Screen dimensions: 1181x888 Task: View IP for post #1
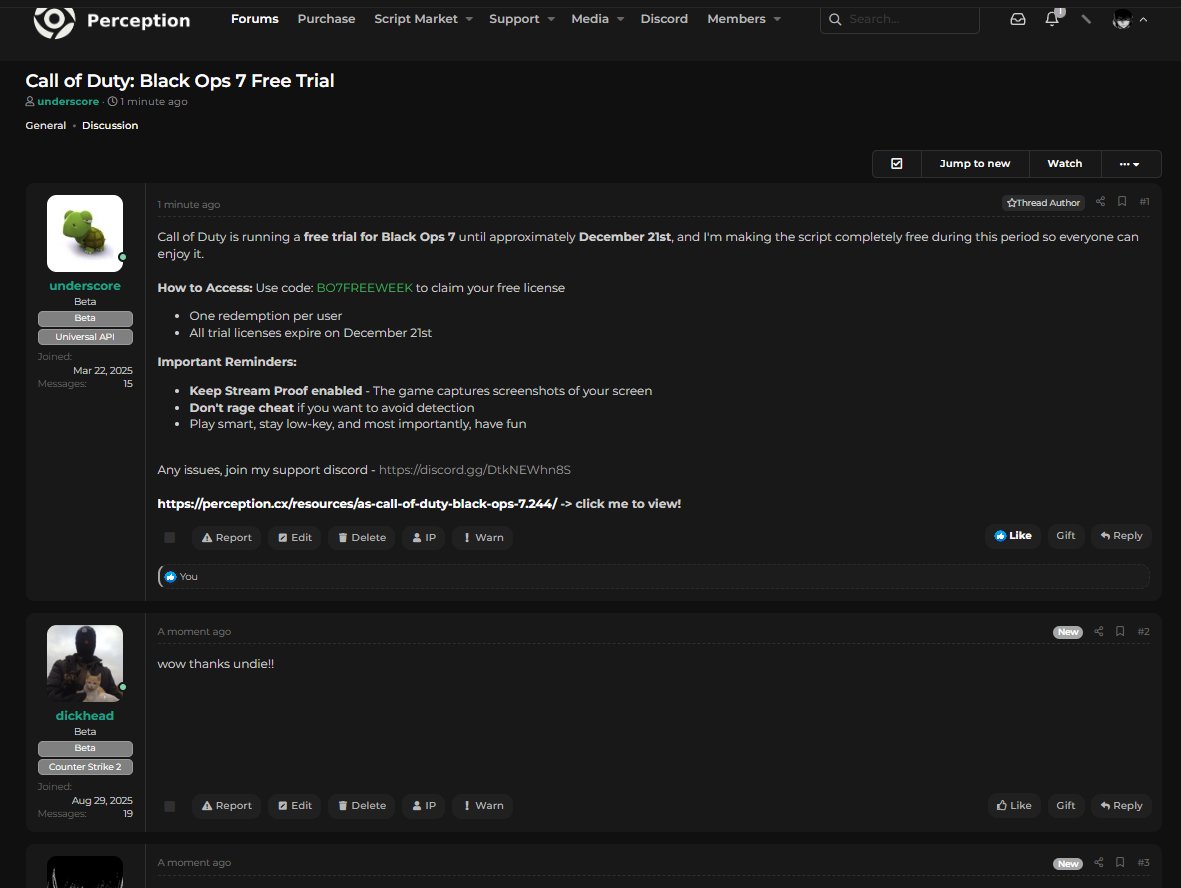coord(424,537)
